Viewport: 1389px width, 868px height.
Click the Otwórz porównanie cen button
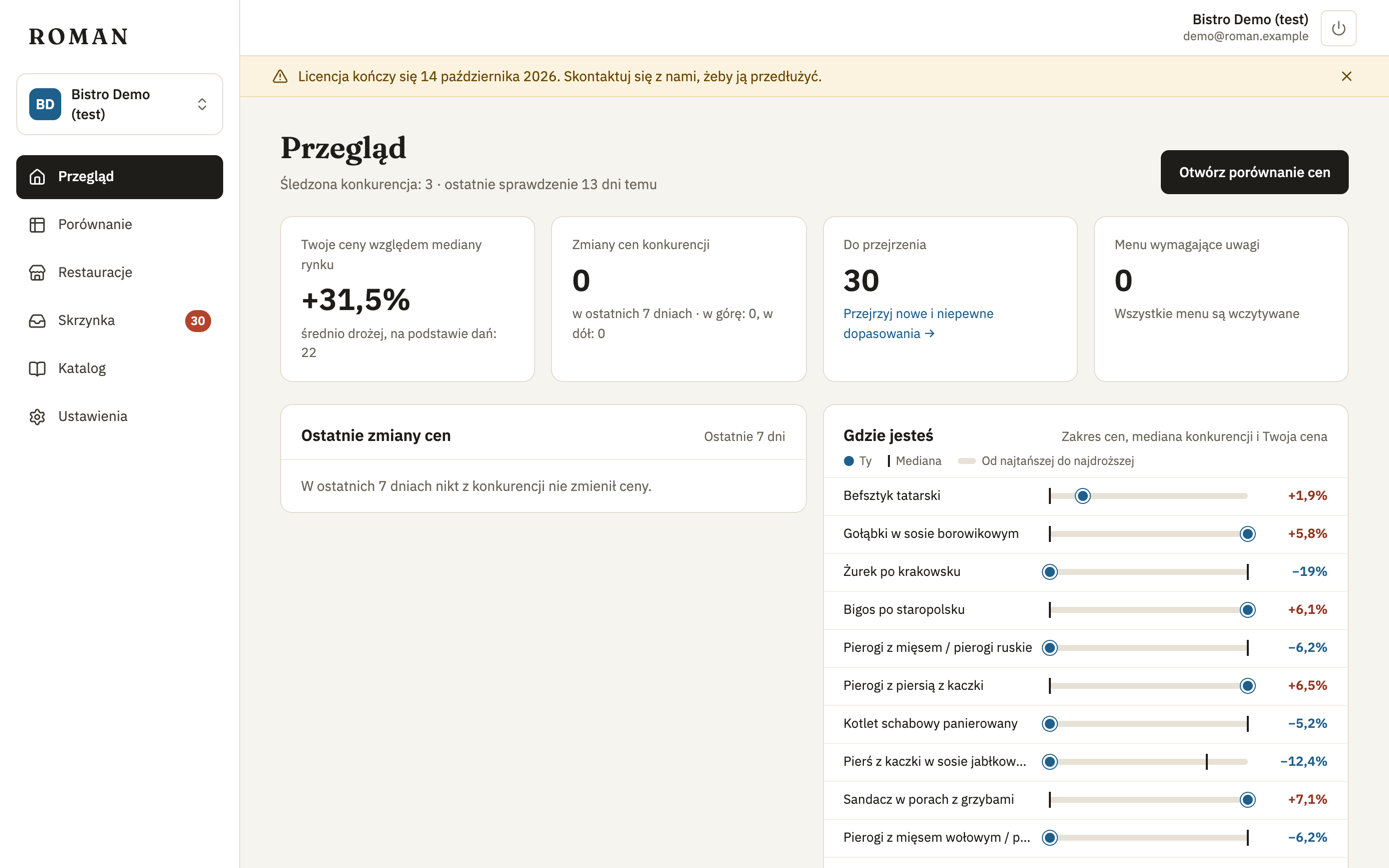[x=1254, y=172]
